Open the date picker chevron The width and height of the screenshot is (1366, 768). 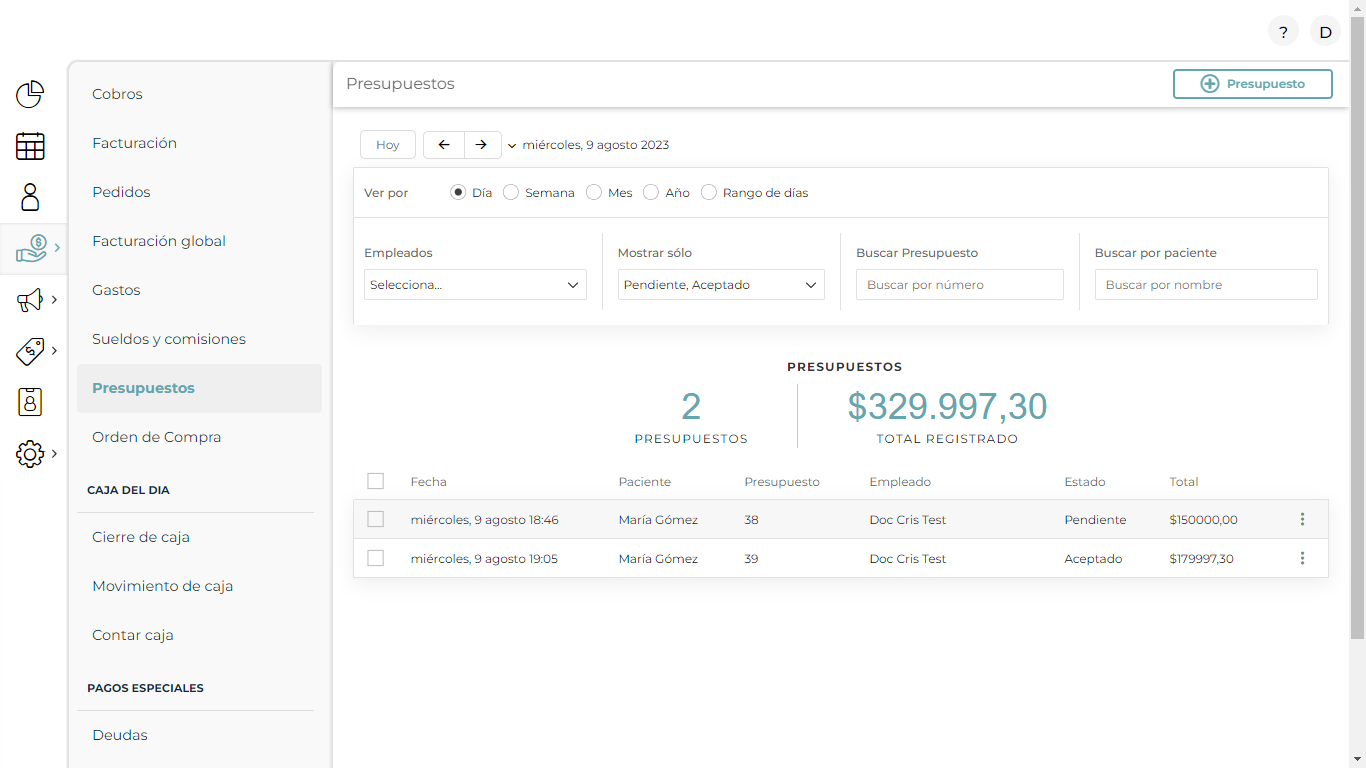coord(512,146)
